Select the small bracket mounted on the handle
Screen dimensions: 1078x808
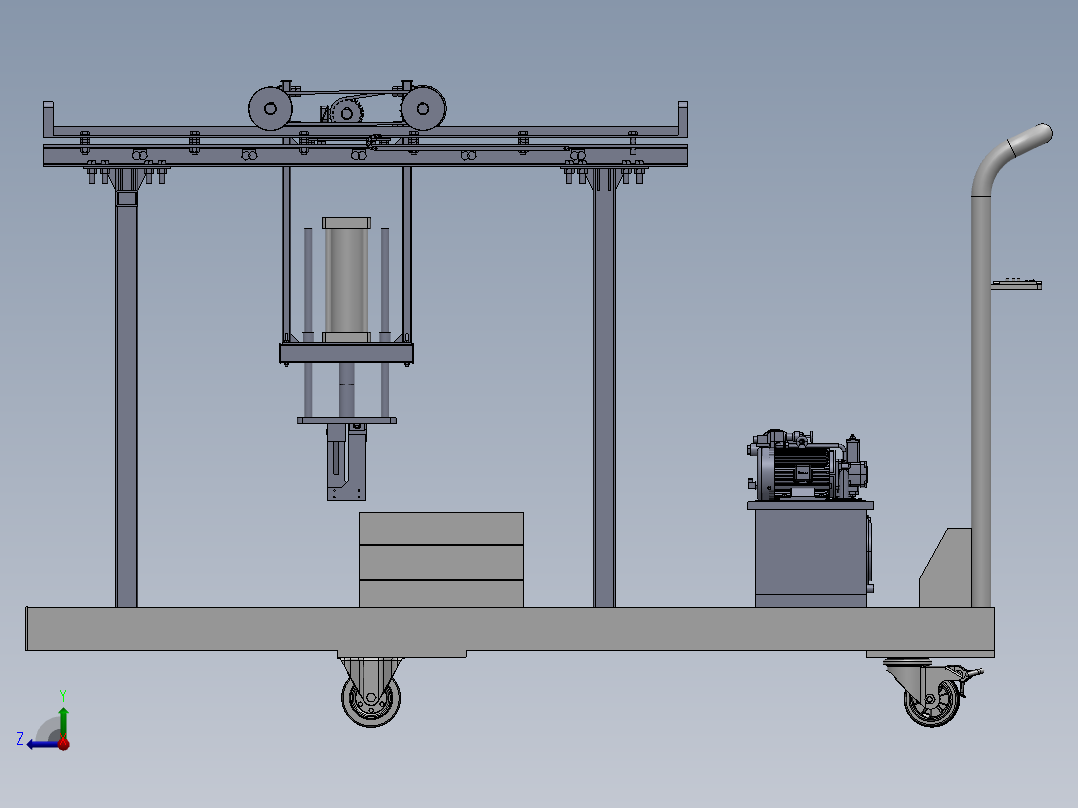tap(1016, 283)
